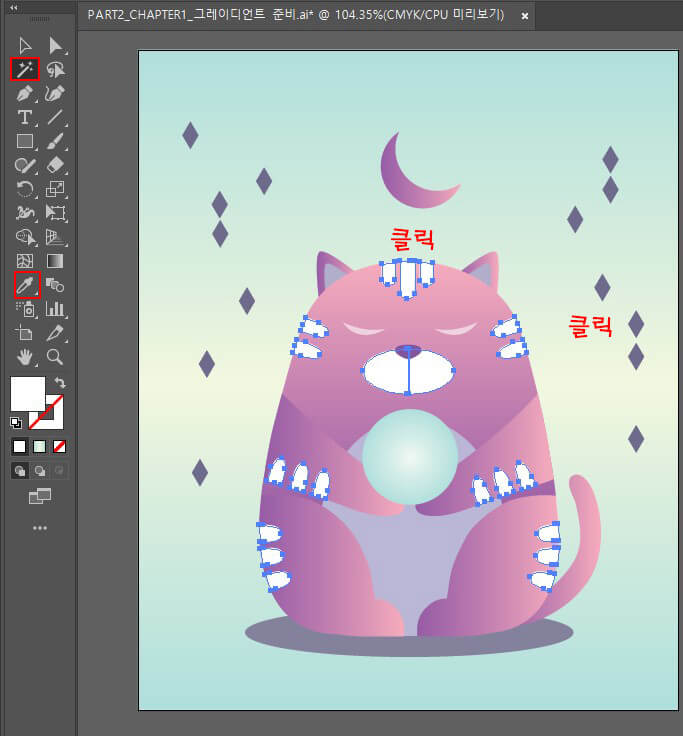Select the Hand tool

point(25,357)
